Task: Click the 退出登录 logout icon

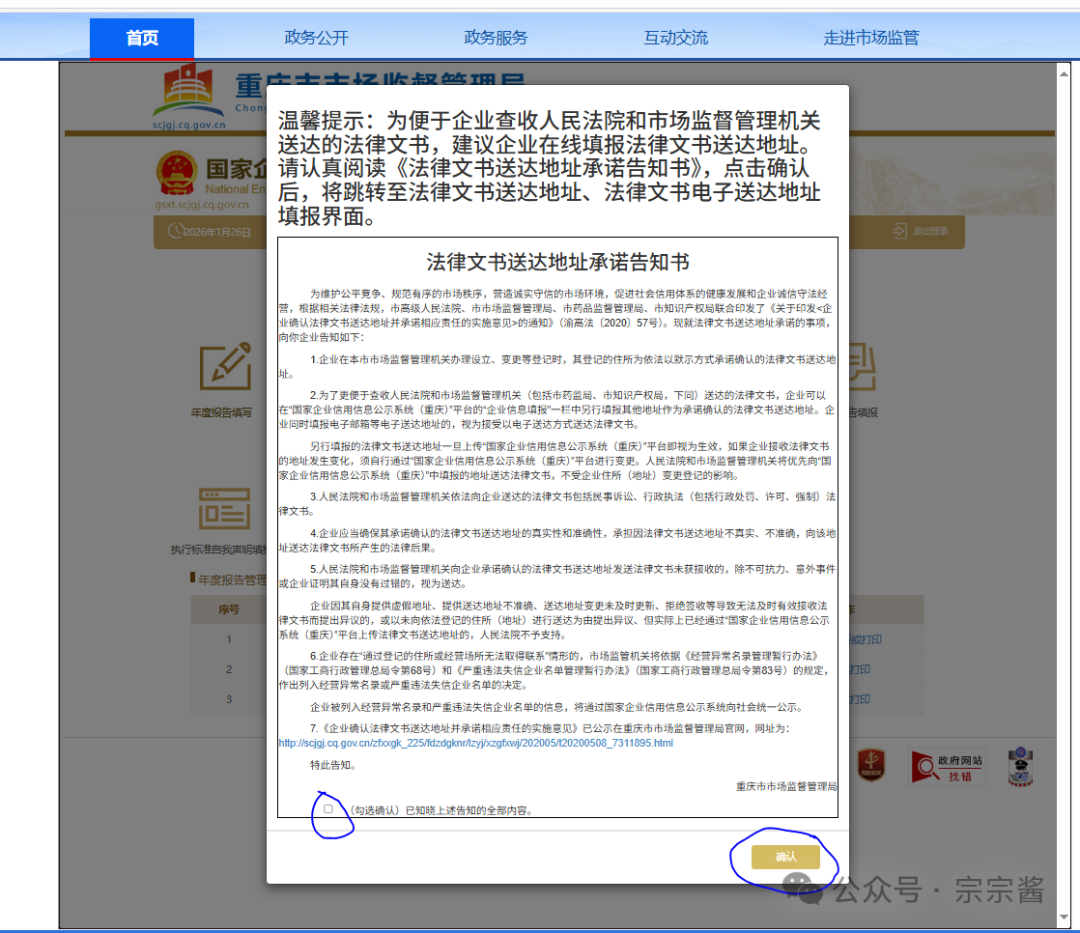Action: (x=899, y=231)
